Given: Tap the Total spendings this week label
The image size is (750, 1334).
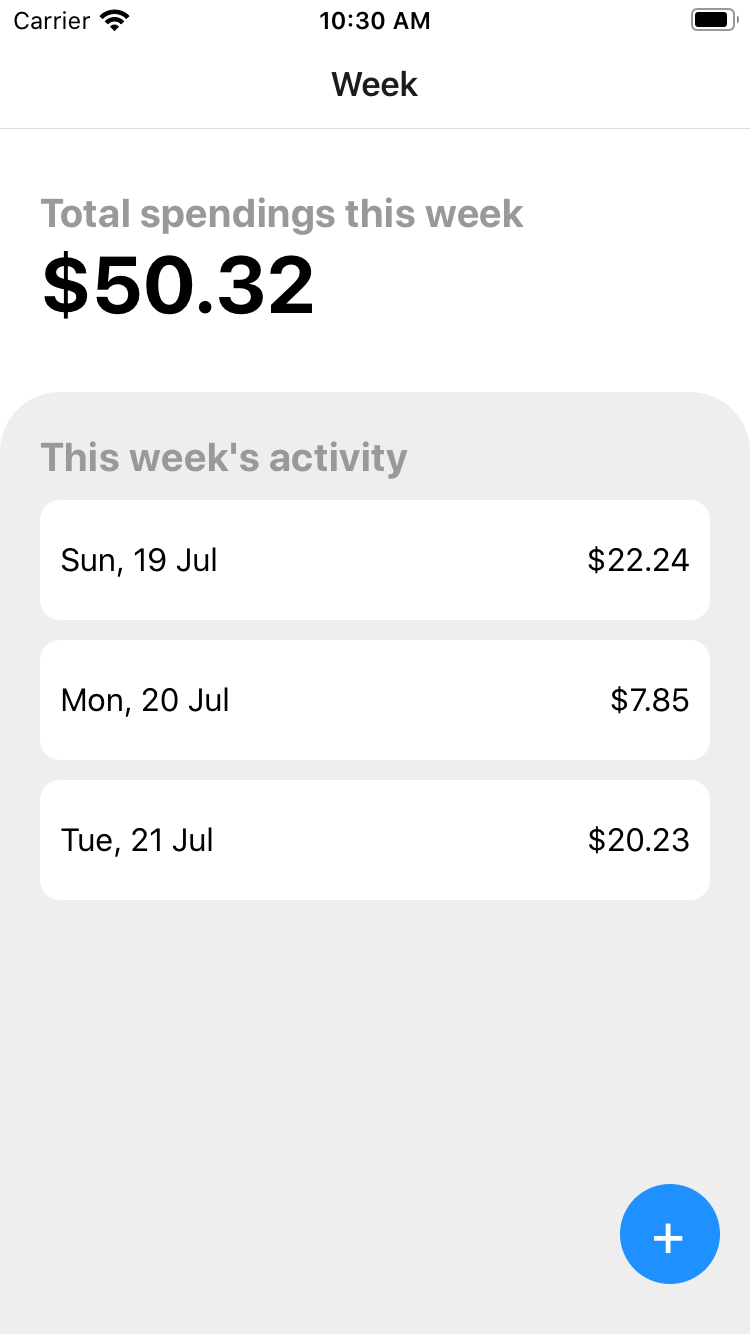Looking at the screenshot, I should click(x=282, y=214).
